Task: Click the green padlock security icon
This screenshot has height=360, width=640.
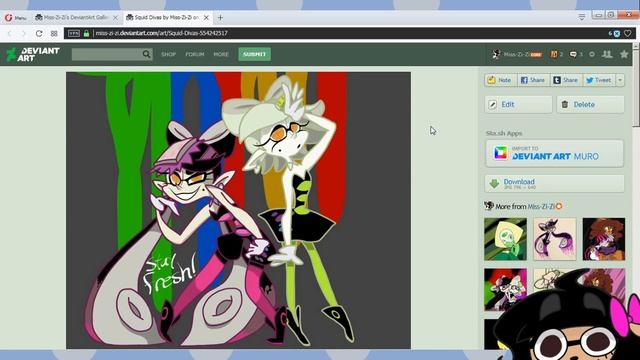Action: tap(86, 33)
